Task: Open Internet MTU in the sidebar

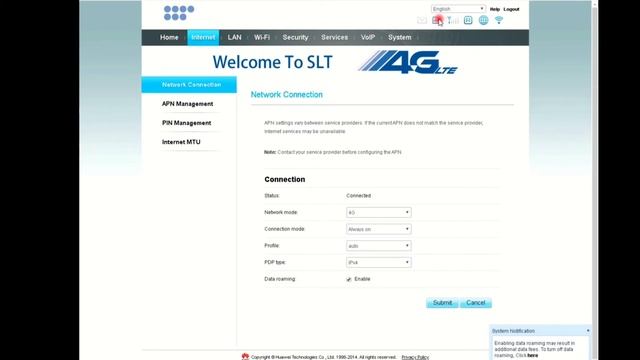Action: [x=181, y=142]
